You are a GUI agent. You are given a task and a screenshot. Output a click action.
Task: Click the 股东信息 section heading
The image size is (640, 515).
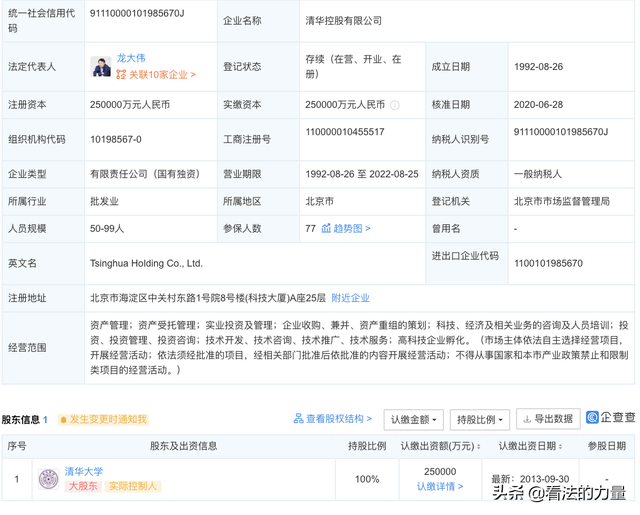pyautogui.click(x=21, y=420)
